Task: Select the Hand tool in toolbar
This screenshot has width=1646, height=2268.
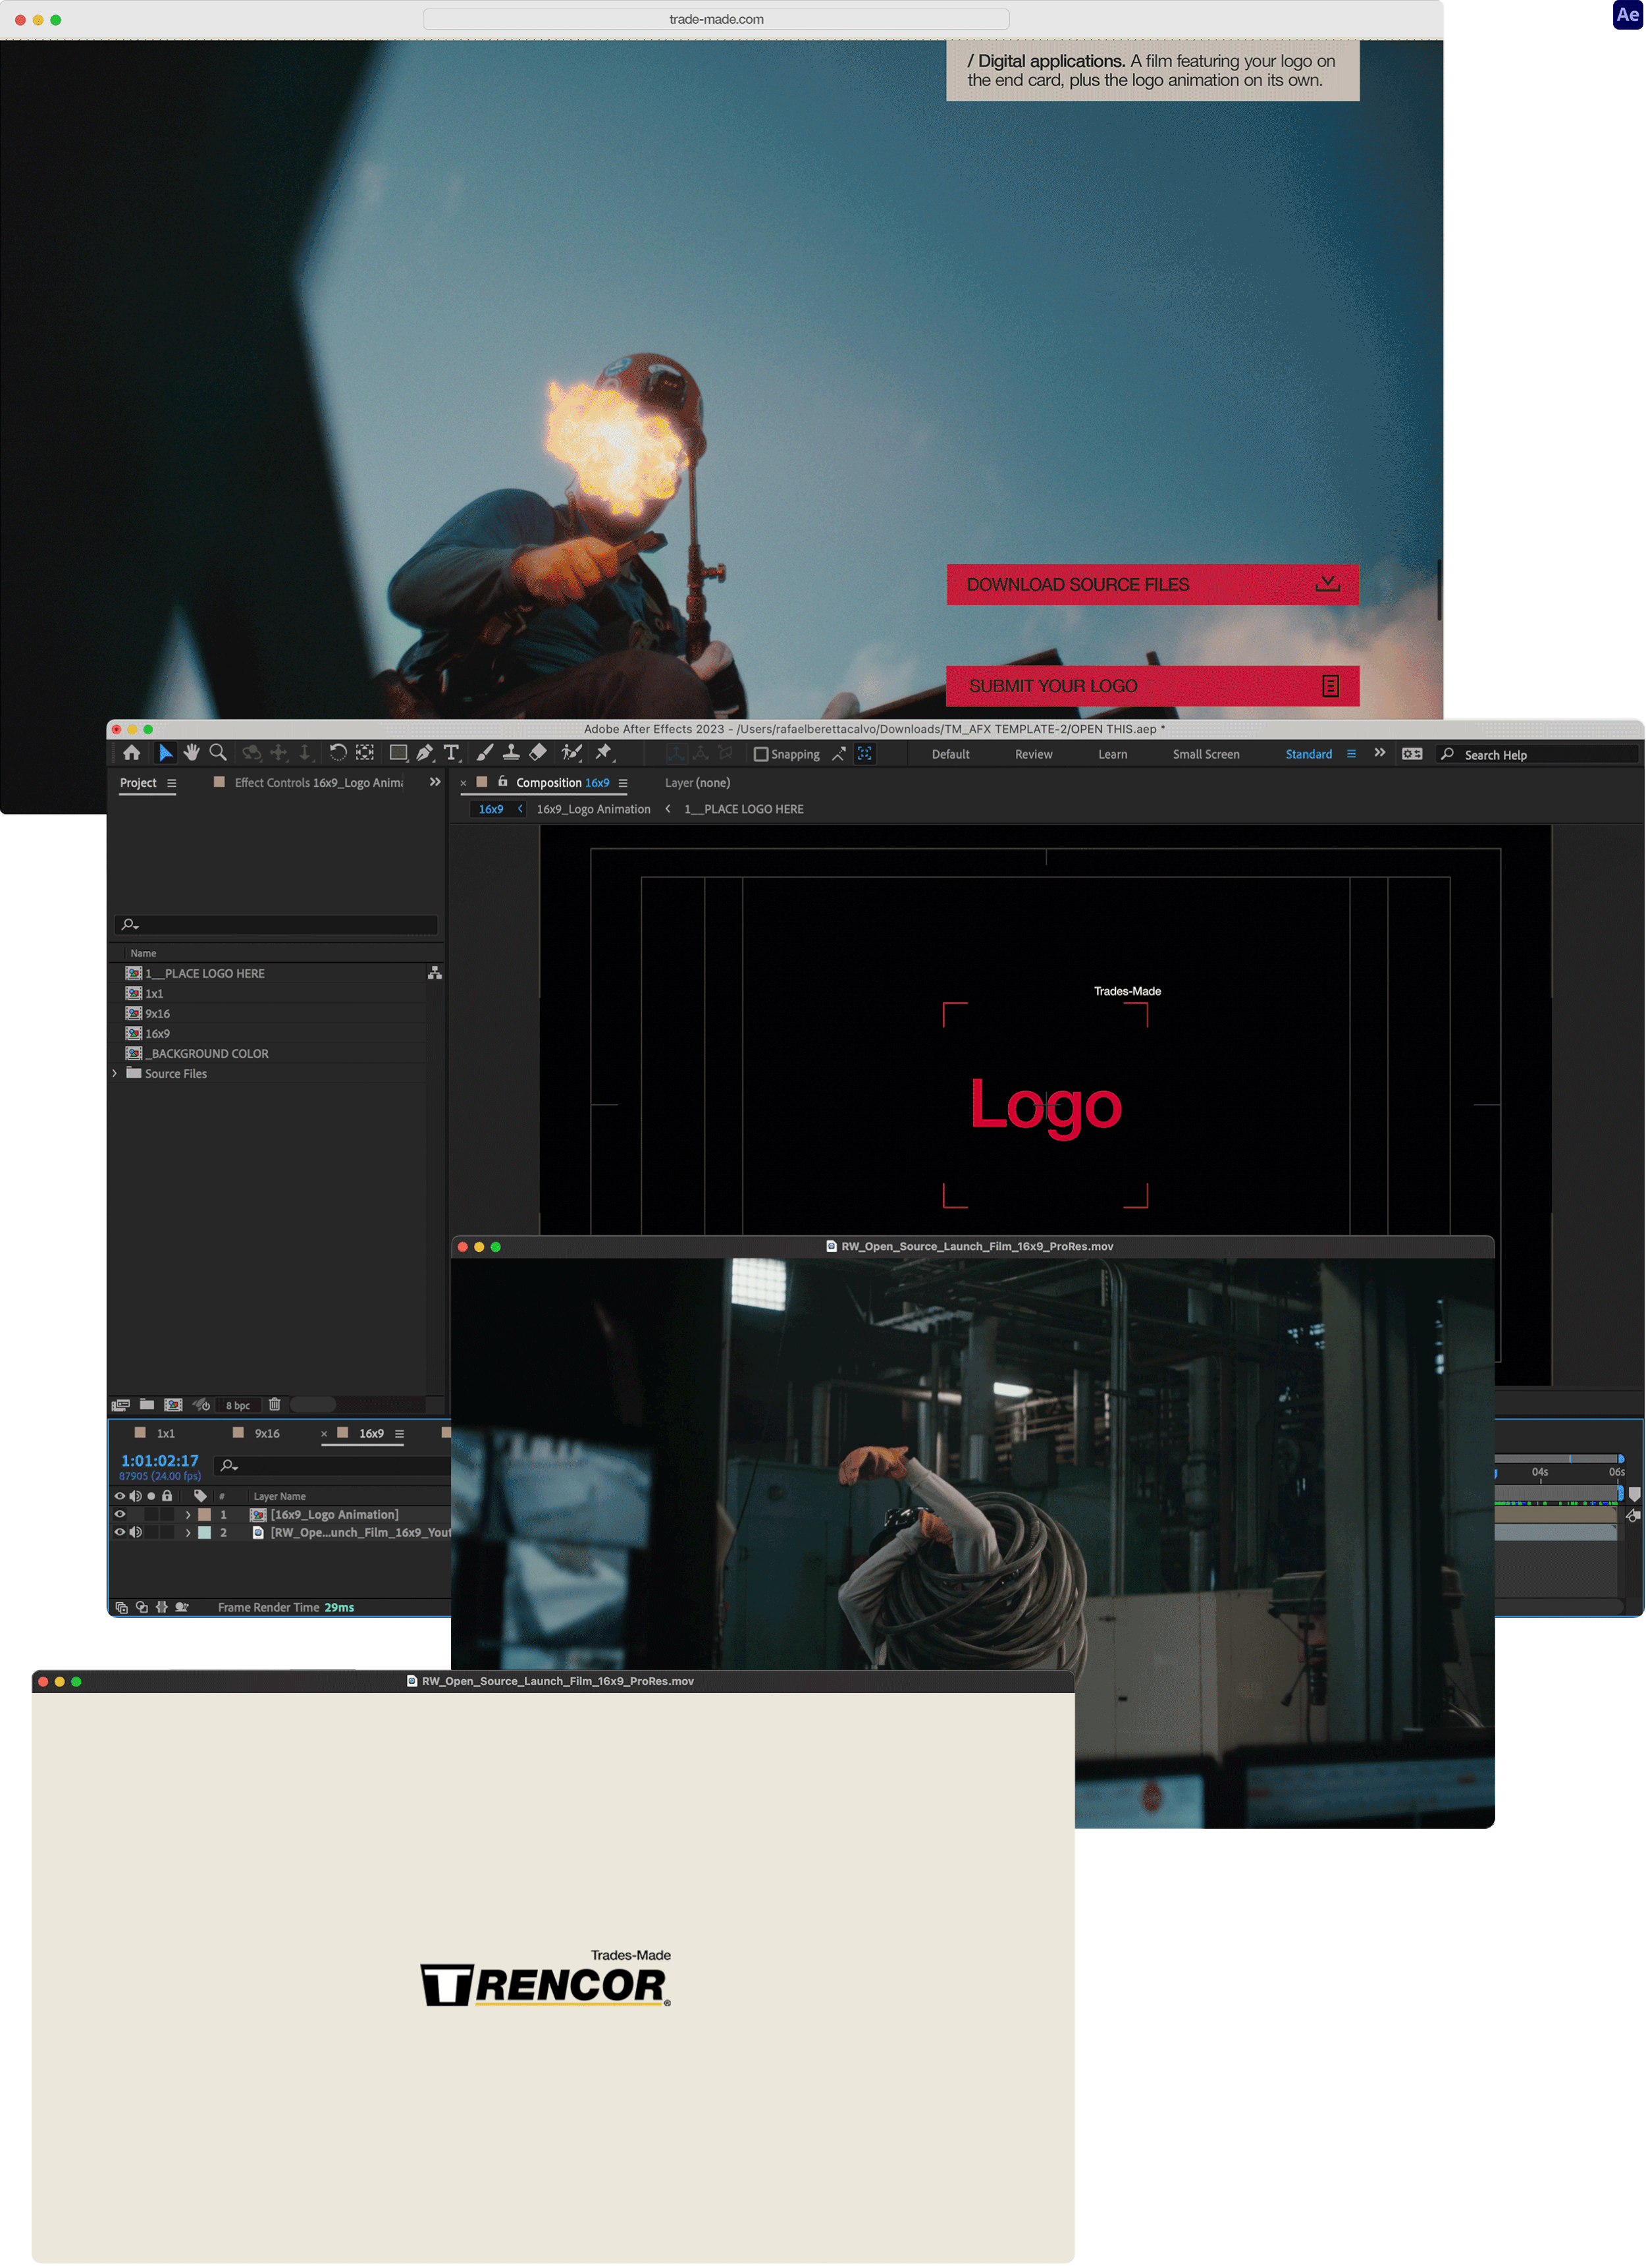Action: [x=191, y=753]
